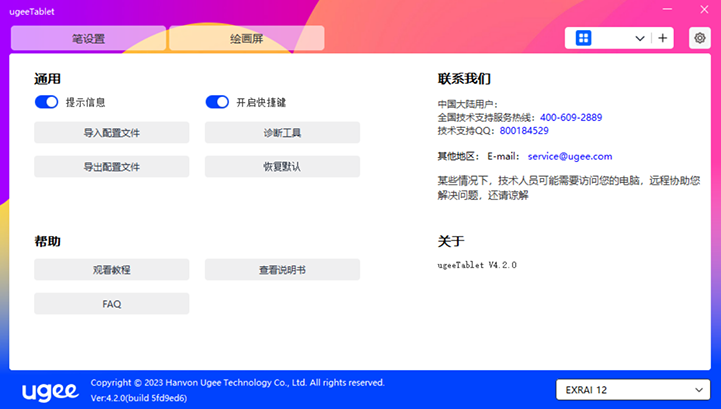Click the QQ number 800184529 link
The width and height of the screenshot is (721, 409).
tap(524, 131)
